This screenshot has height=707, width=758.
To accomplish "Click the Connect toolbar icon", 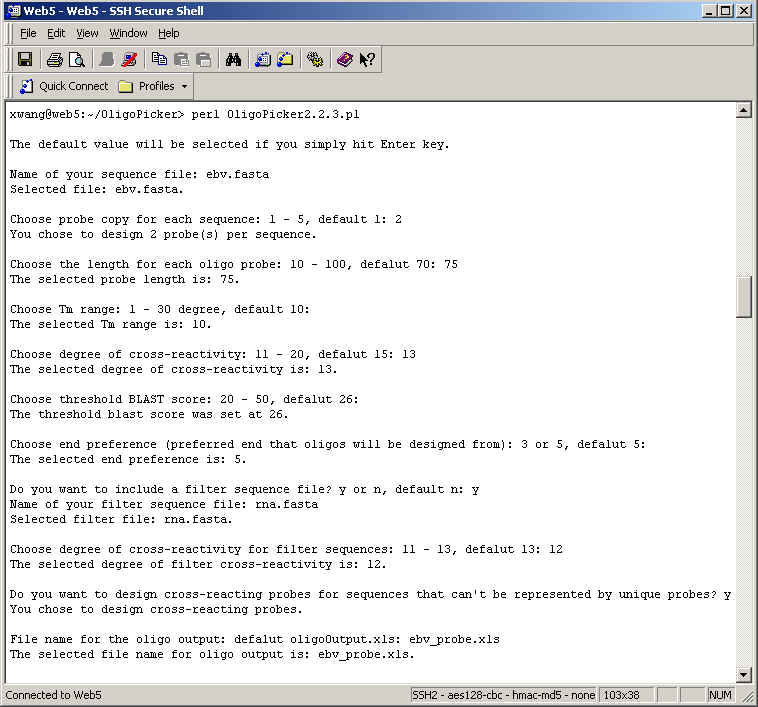I will point(106,59).
